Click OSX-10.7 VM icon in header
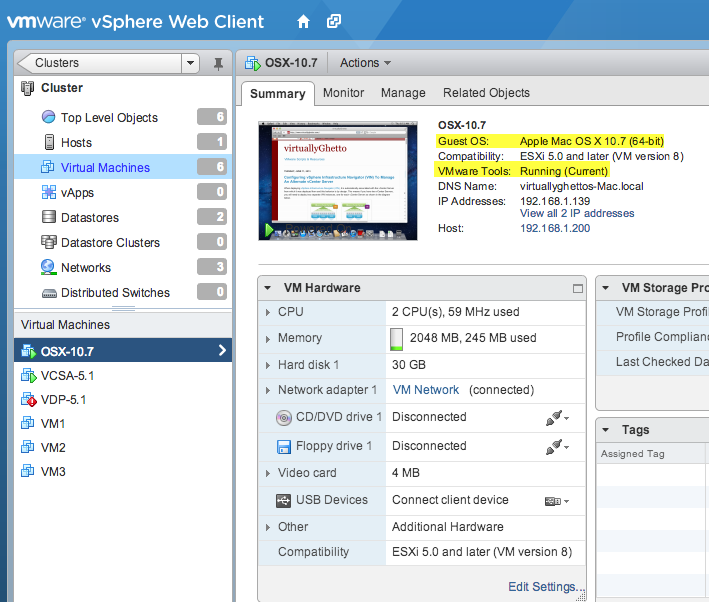Viewport: 709px width, 602px height. (x=253, y=63)
